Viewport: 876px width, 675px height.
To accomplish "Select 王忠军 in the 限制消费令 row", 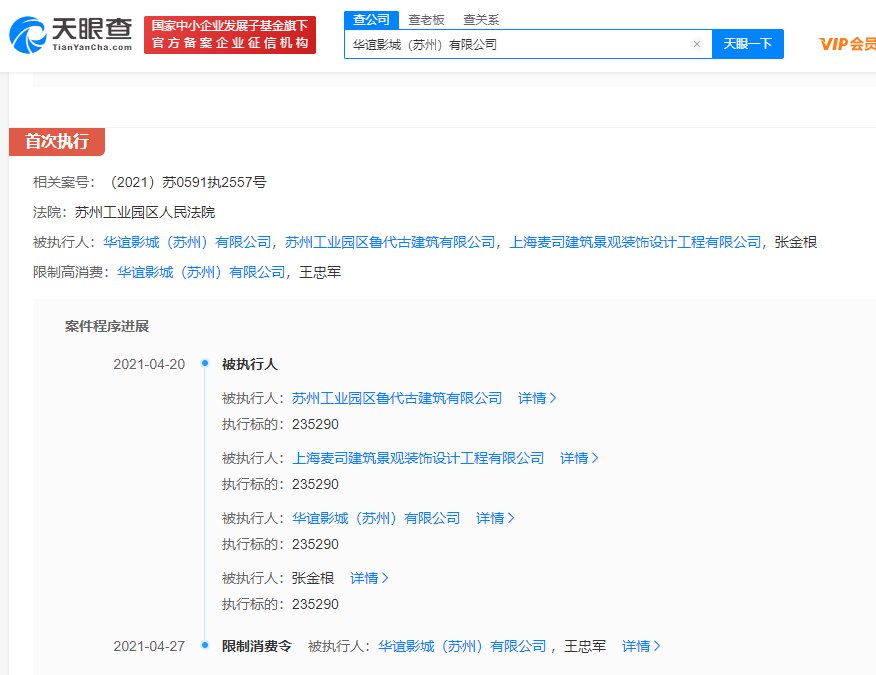I will [x=585, y=647].
